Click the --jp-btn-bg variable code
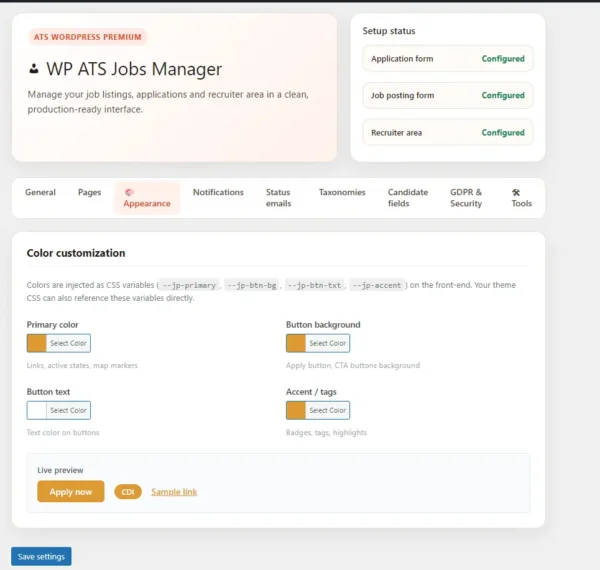 click(252, 285)
